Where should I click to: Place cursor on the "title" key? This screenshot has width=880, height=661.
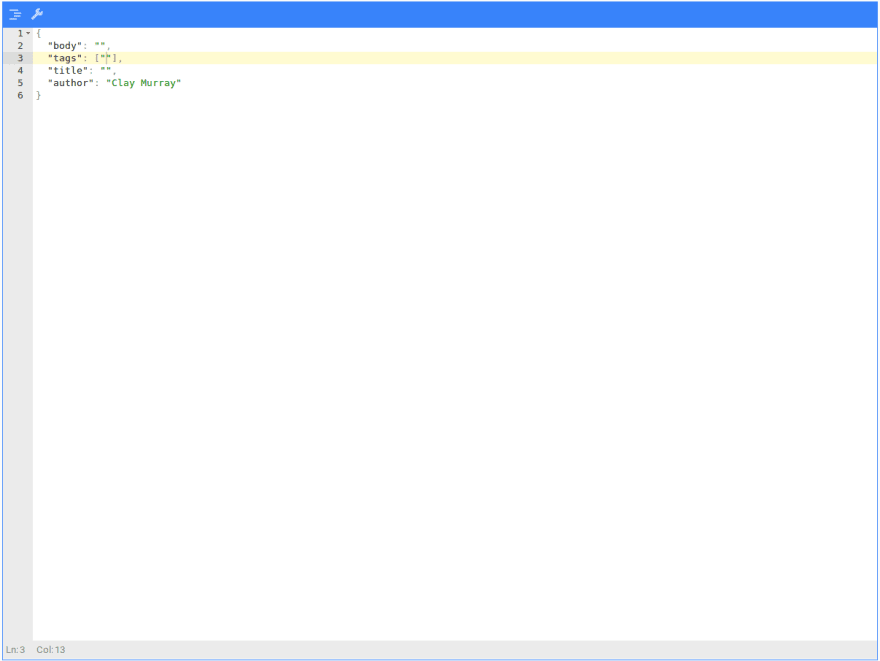67,70
